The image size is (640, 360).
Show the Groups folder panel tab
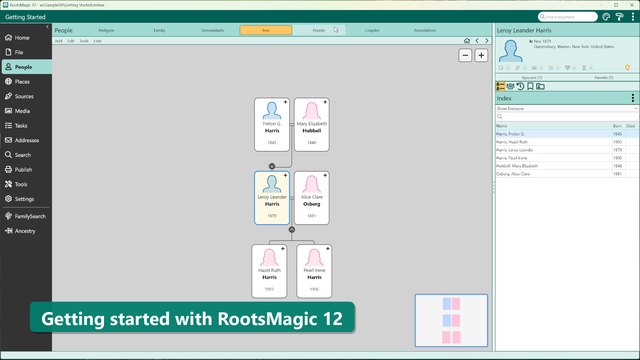pyautogui.click(x=540, y=86)
